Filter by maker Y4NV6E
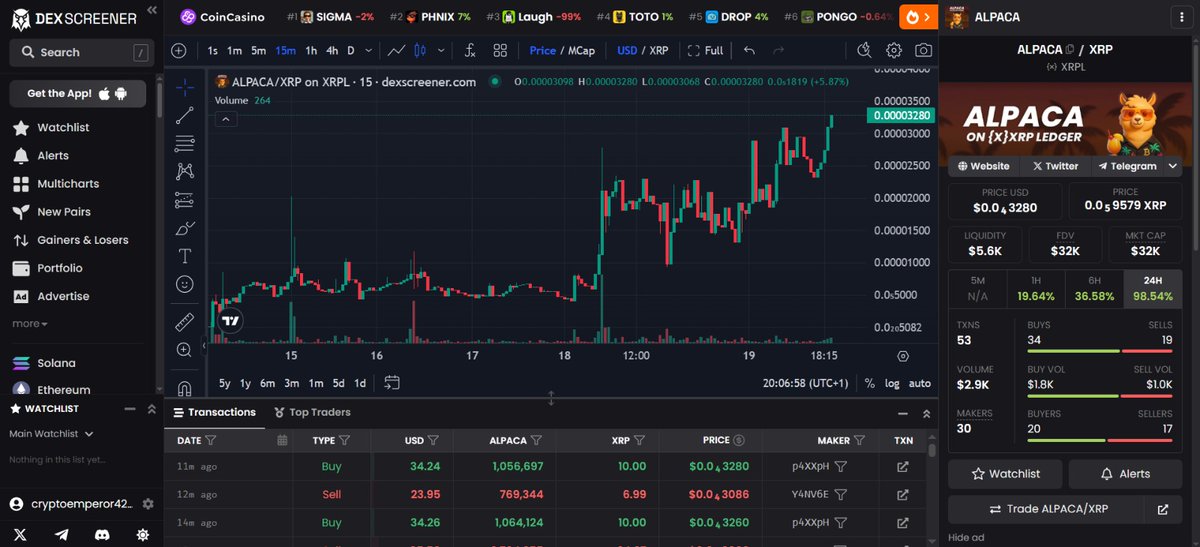The width and height of the screenshot is (1200, 547). point(841,494)
